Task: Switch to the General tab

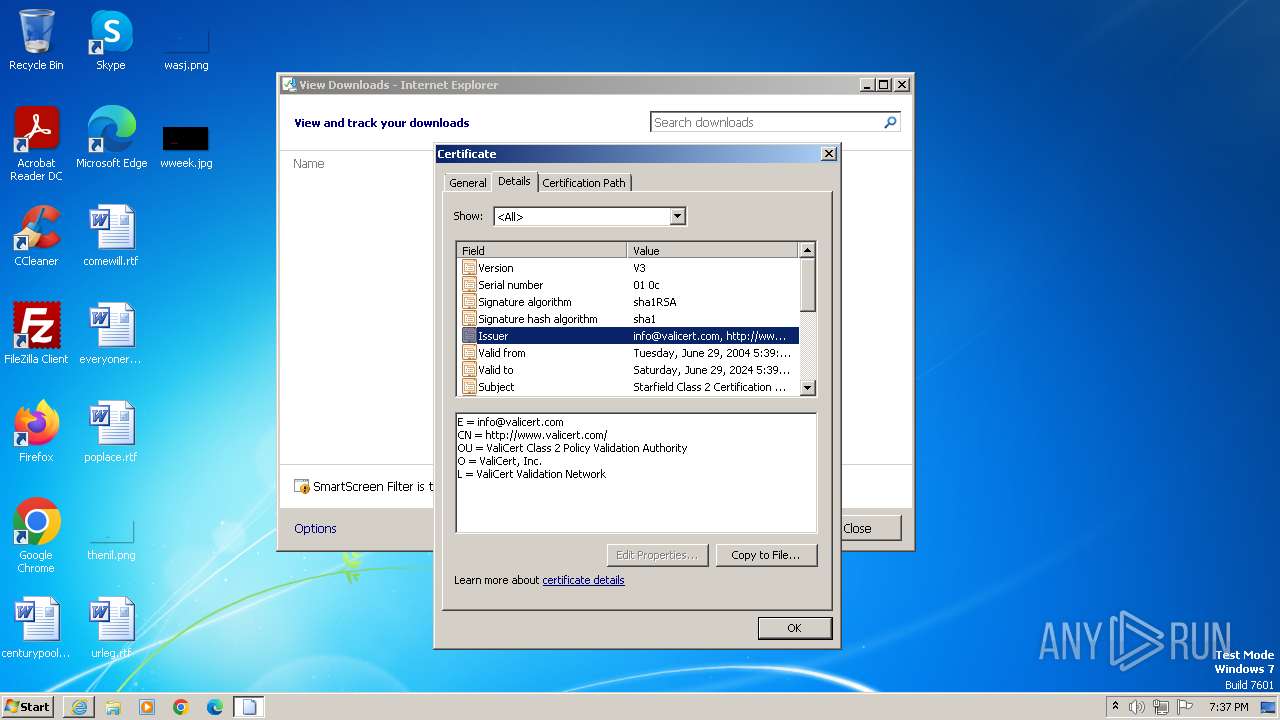Action: (x=467, y=183)
